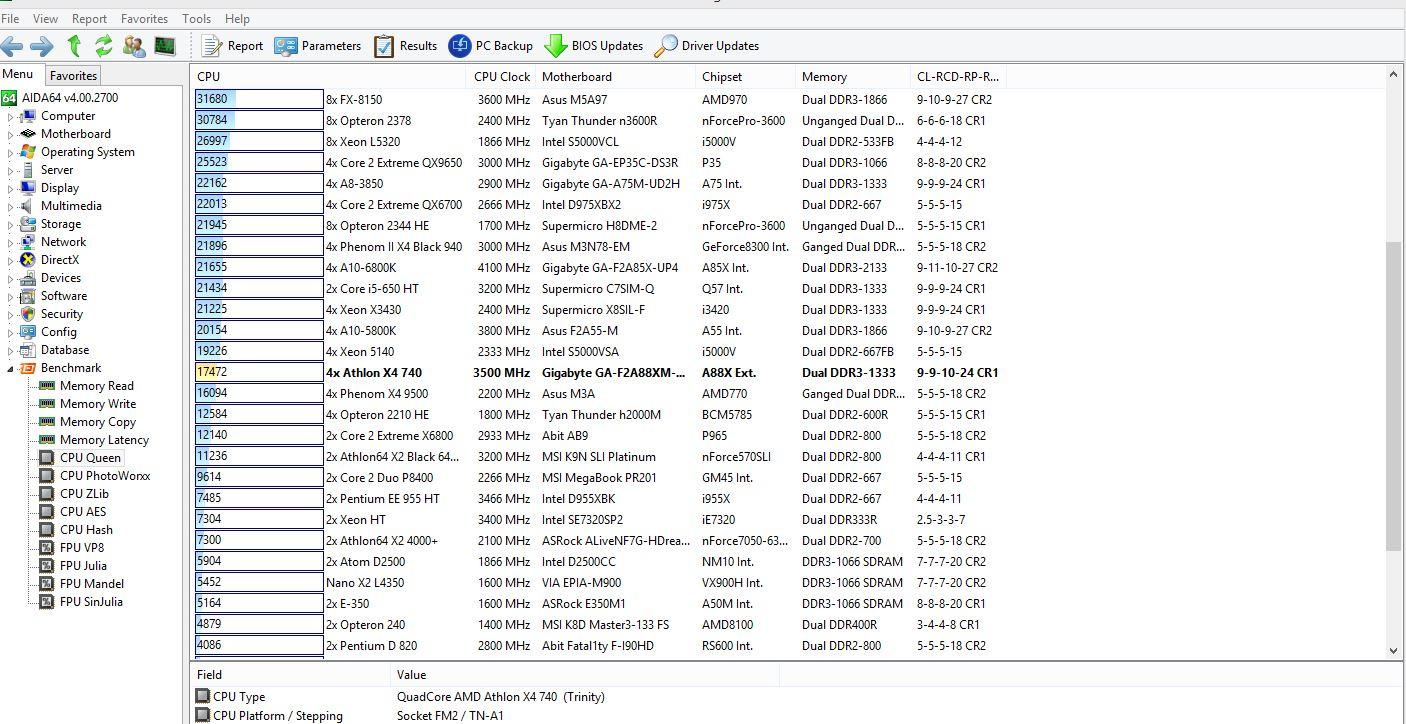Screen dimensions: 1406x724
Task: Open the Help menu
Action: tap(237, 19)
